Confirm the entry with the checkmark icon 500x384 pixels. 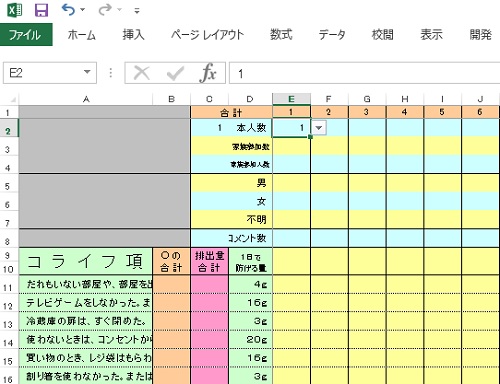point(175,73)
